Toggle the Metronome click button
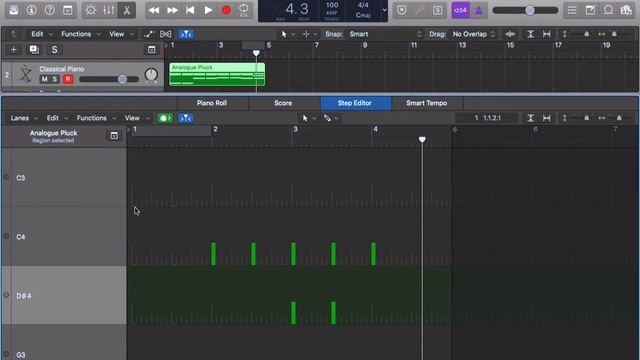 pos(478,10)
